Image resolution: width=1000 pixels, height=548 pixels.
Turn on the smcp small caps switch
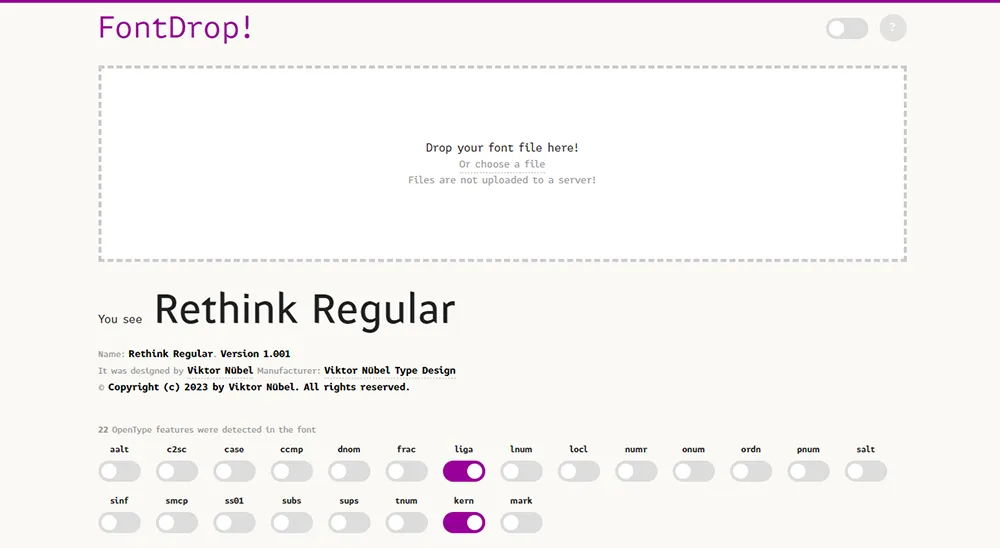point(177,522)
